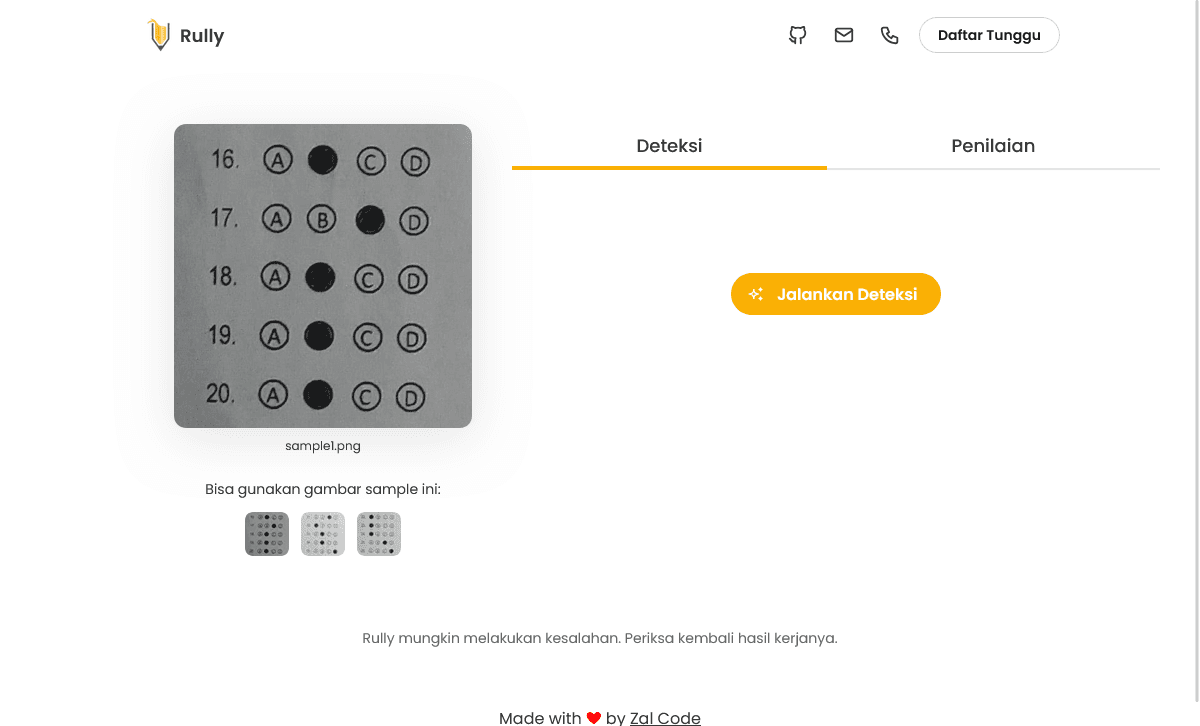This screenshot has width=1200, height=726.
Task: Click the 'Made with' footer text
Action: (539, 717)
